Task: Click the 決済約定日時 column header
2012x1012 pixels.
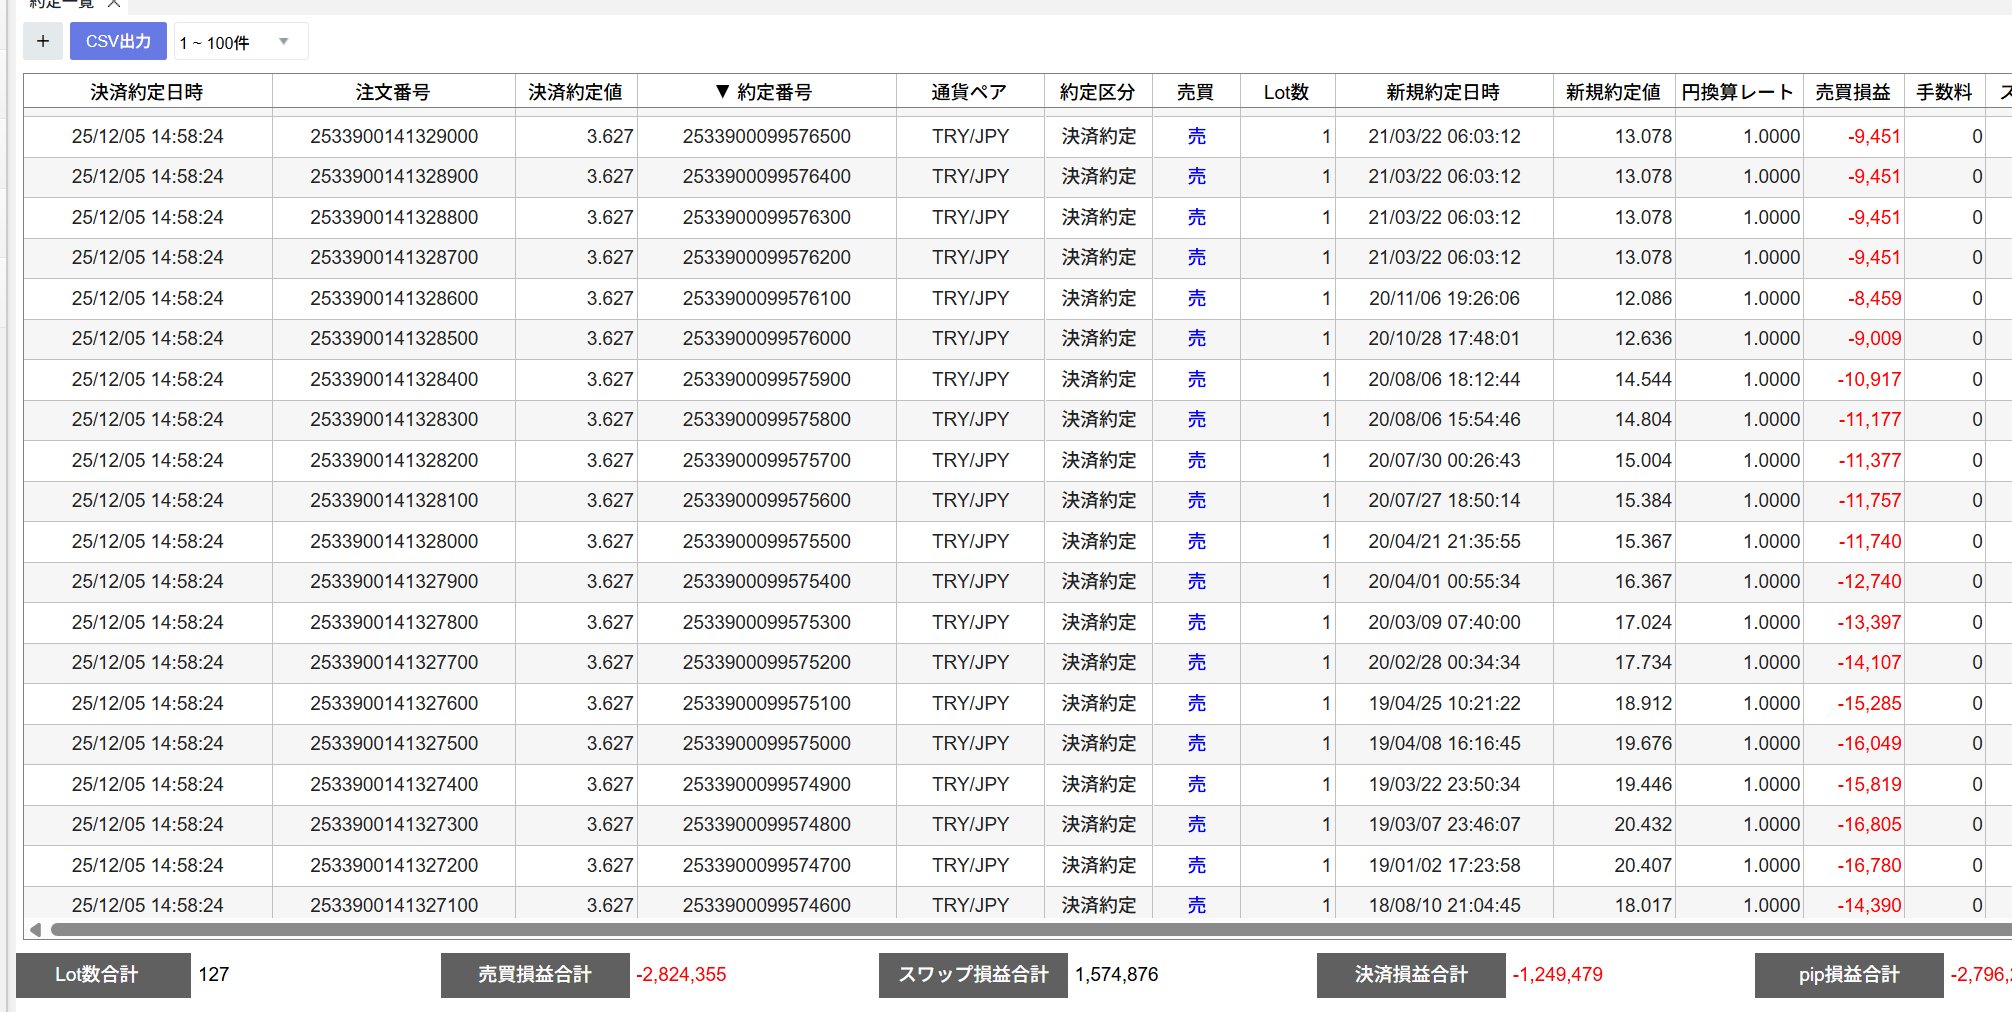Action: click(x=147, y=92)
